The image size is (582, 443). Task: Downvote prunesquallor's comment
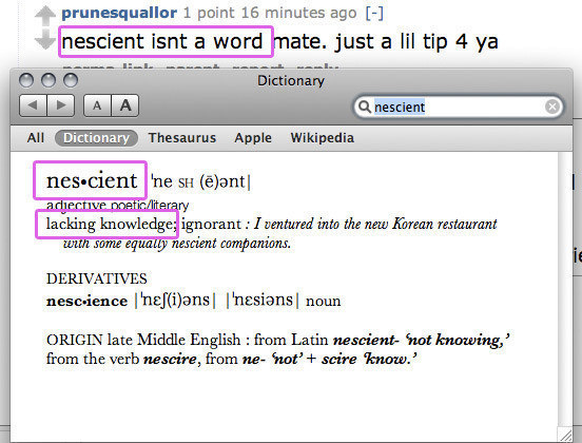[x=45, y=39]
